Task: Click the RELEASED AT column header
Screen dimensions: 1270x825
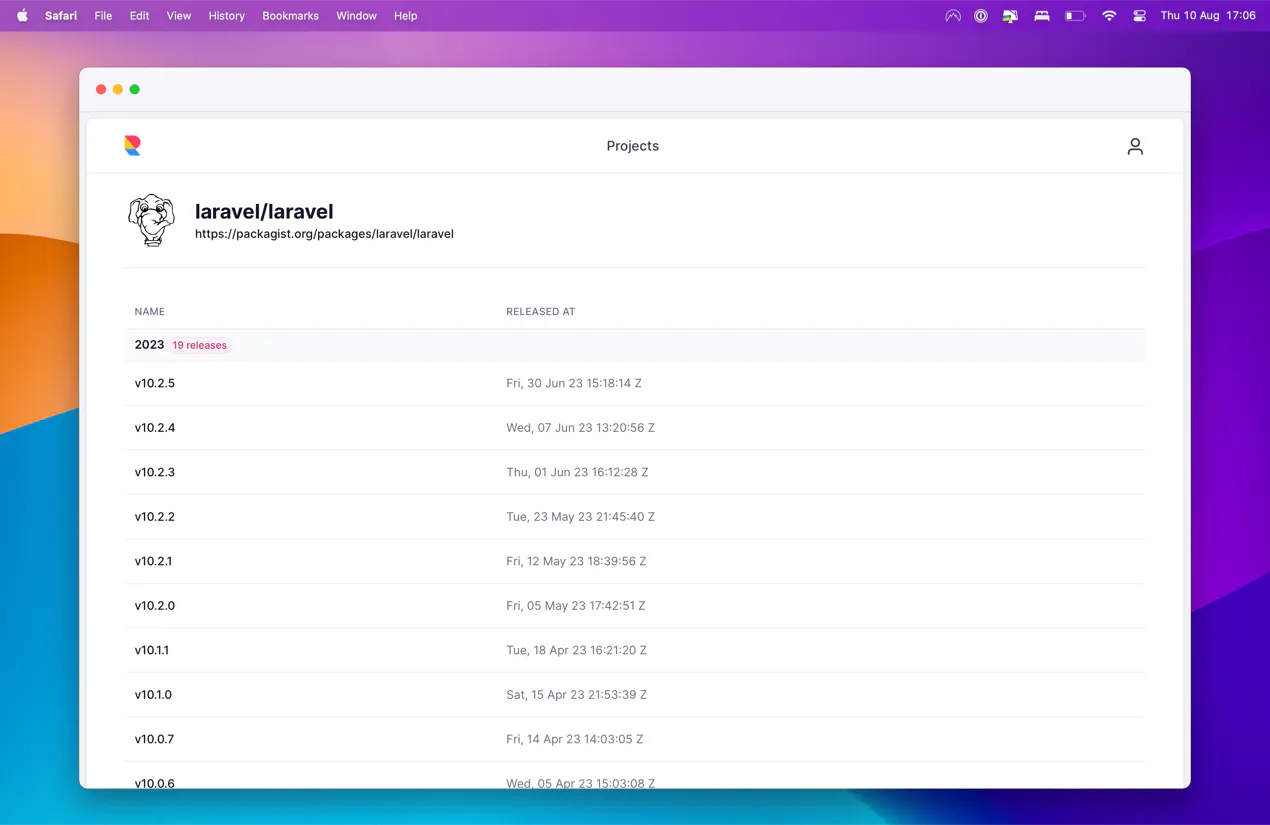Action: 540,312
